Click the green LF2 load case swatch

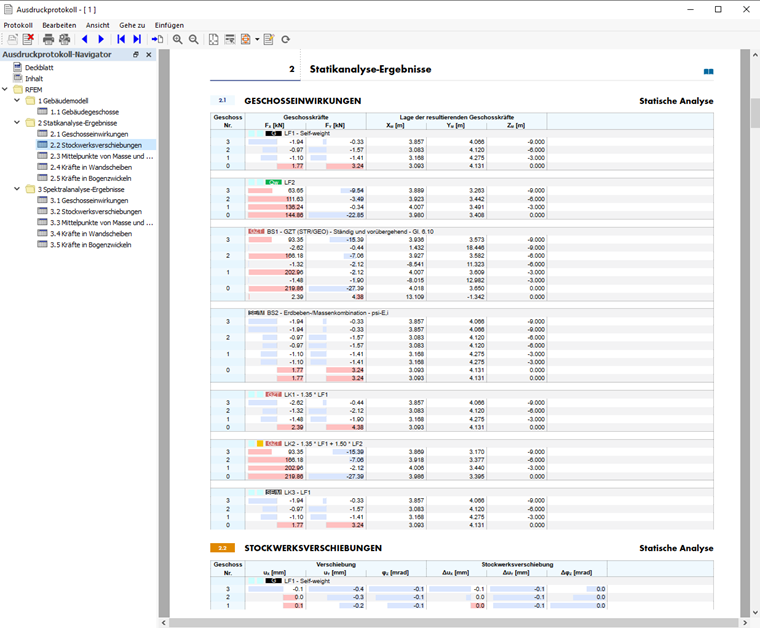[273, 182]
